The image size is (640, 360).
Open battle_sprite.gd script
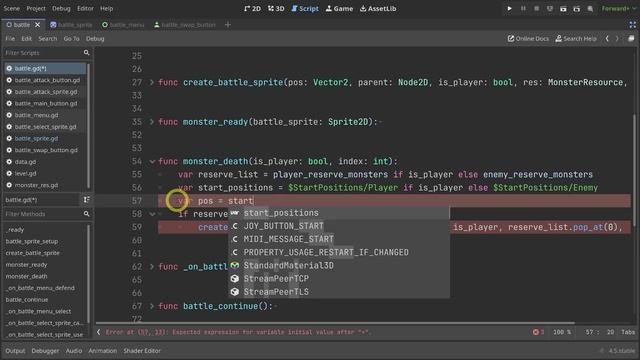click(45, 138)
